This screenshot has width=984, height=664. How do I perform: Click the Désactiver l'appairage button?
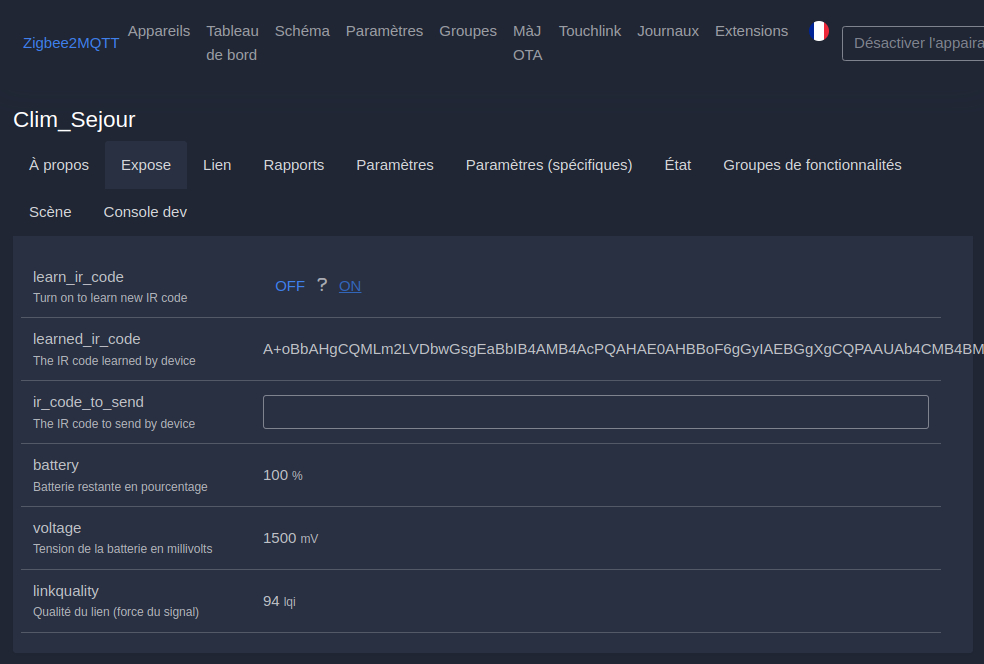tap(915, 43)
